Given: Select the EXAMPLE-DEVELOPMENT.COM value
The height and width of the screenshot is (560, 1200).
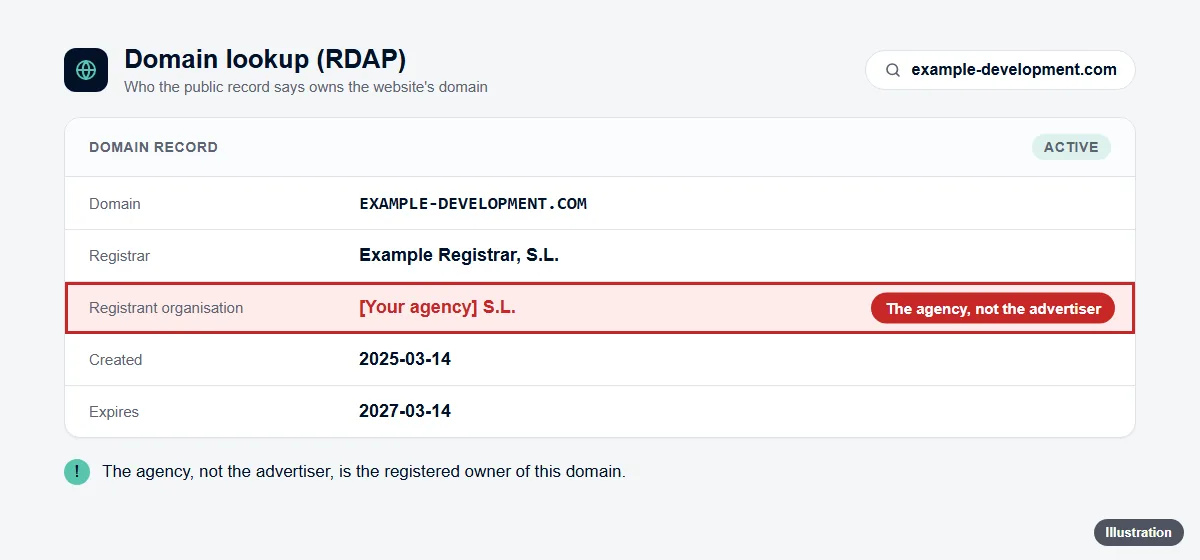Looking at the screenshot, I should (x=473, y=204).
